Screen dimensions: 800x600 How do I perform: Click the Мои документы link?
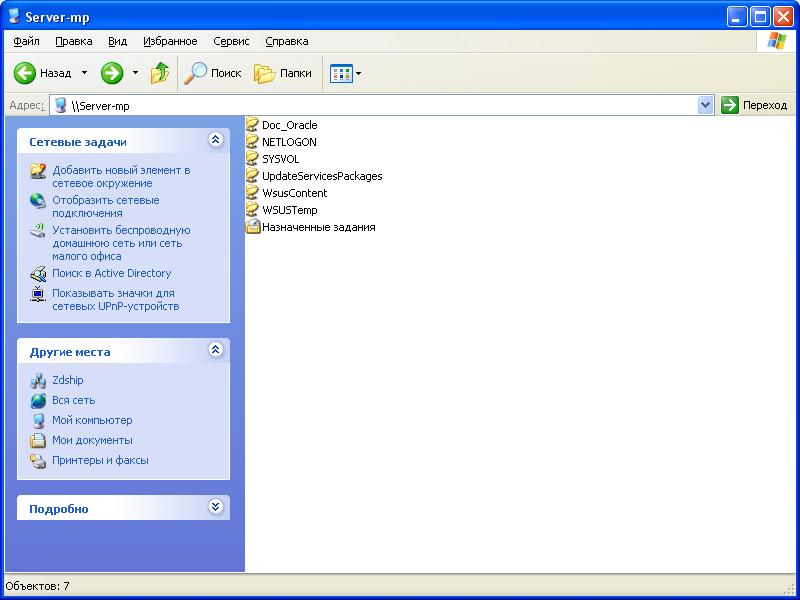(x=92, y=440)
